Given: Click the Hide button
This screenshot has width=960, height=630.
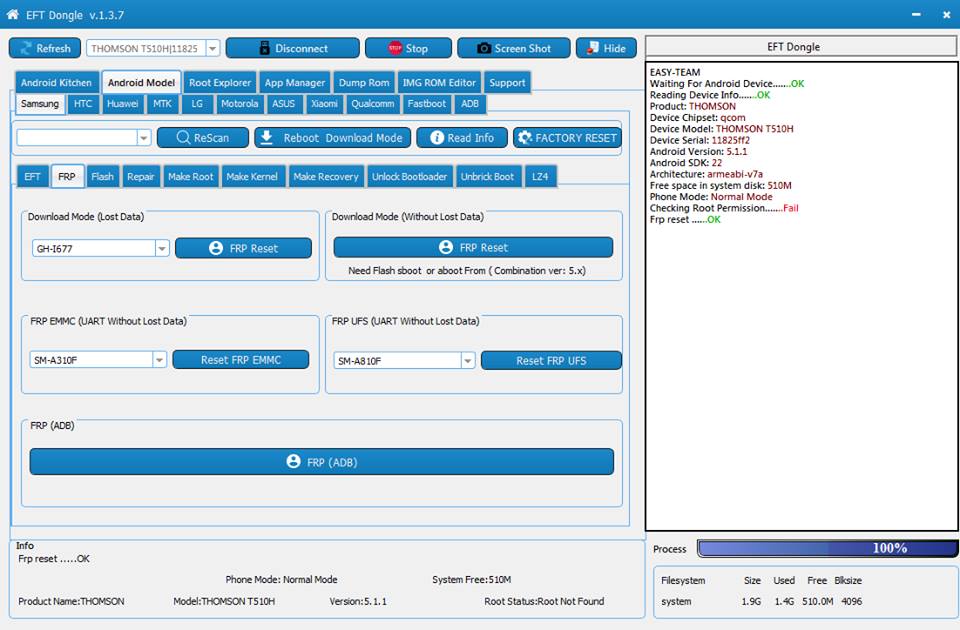Looking at the screenshot, I should click(606, 48).
